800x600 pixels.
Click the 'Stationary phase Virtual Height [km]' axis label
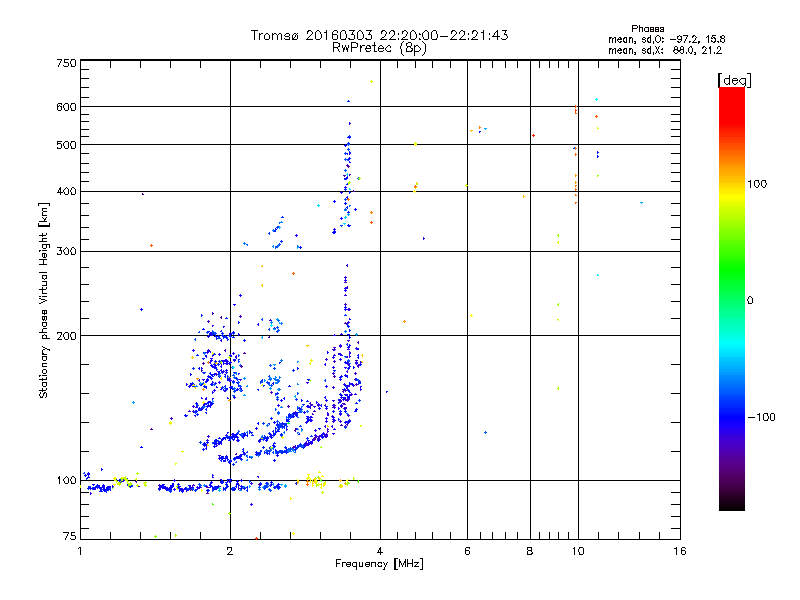(44, 301)
